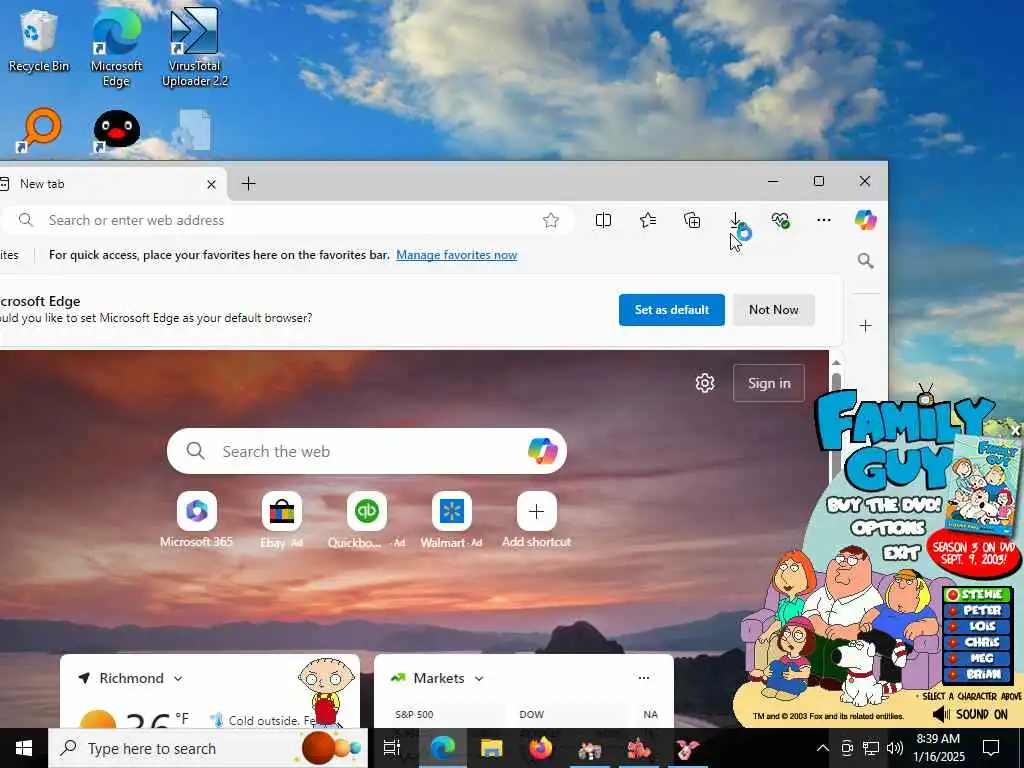Open the volume control in system tray
This screenshot has height=768, width=1024.
(895, 748)
